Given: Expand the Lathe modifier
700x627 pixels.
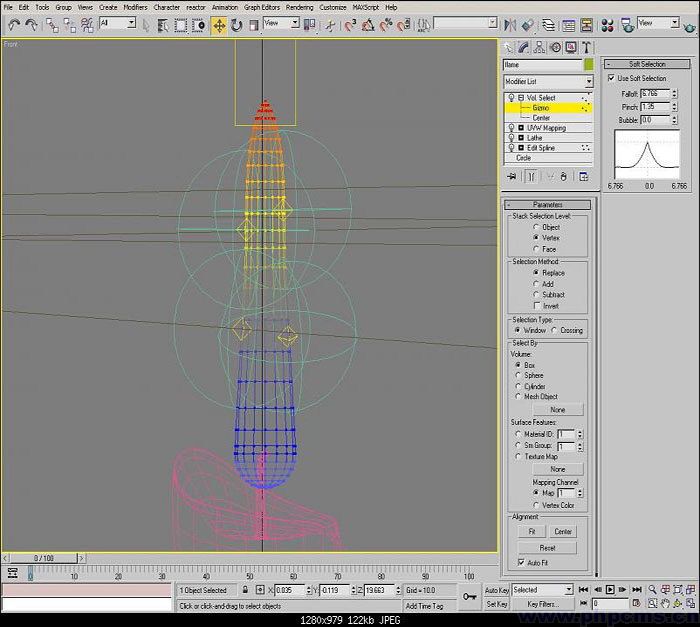Looking at the screenshot, I should click(521, 138).
